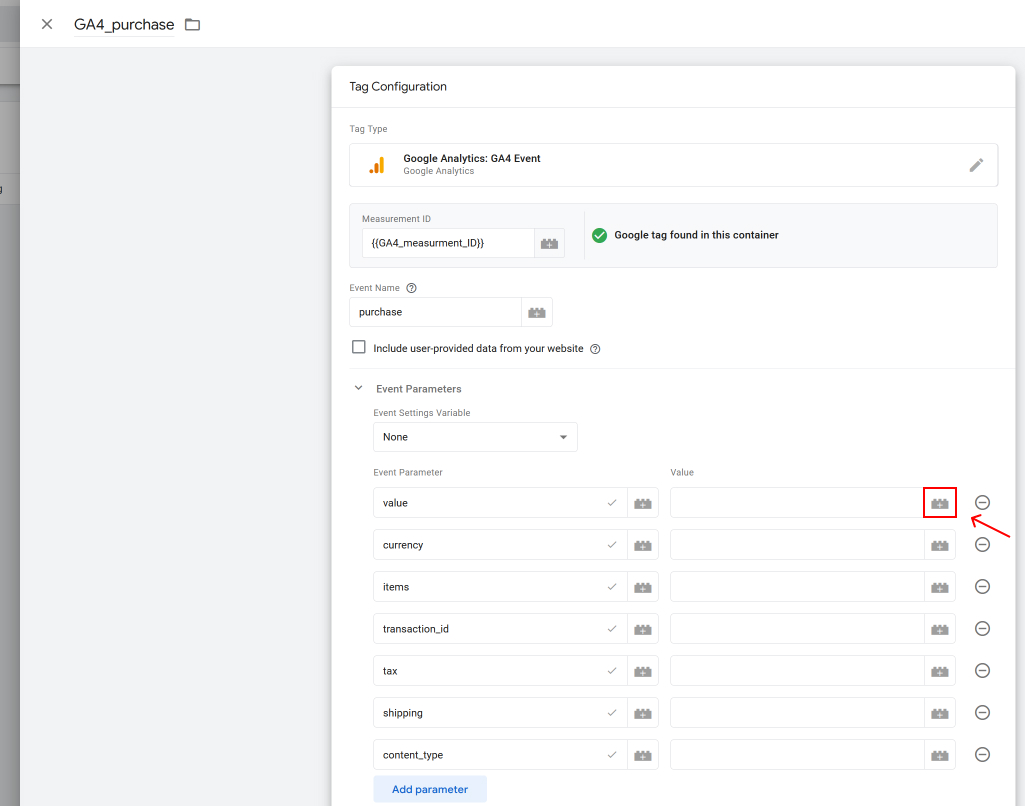Edit the content_type Value field
Viewport: 1025px width, 806px height.
click(797, 754)
